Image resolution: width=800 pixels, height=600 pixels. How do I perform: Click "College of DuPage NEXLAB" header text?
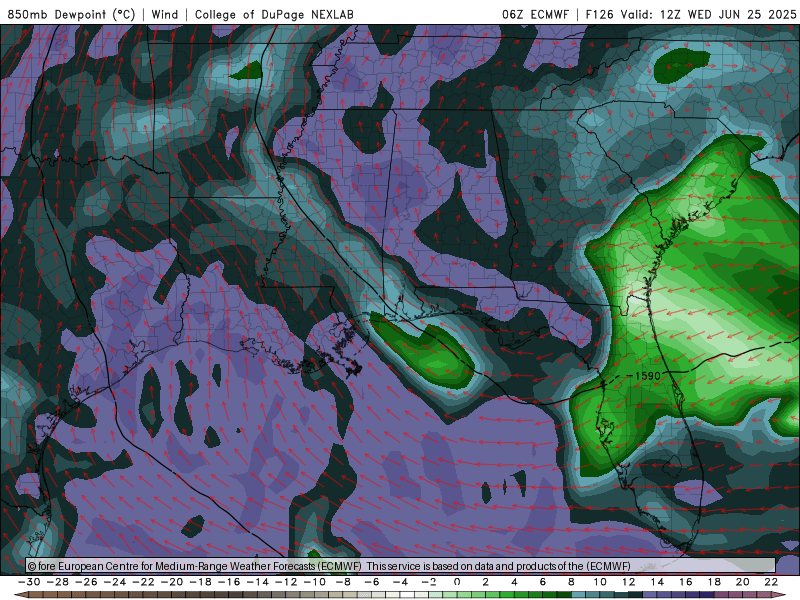pyautogui.click(x=274, y=14)
